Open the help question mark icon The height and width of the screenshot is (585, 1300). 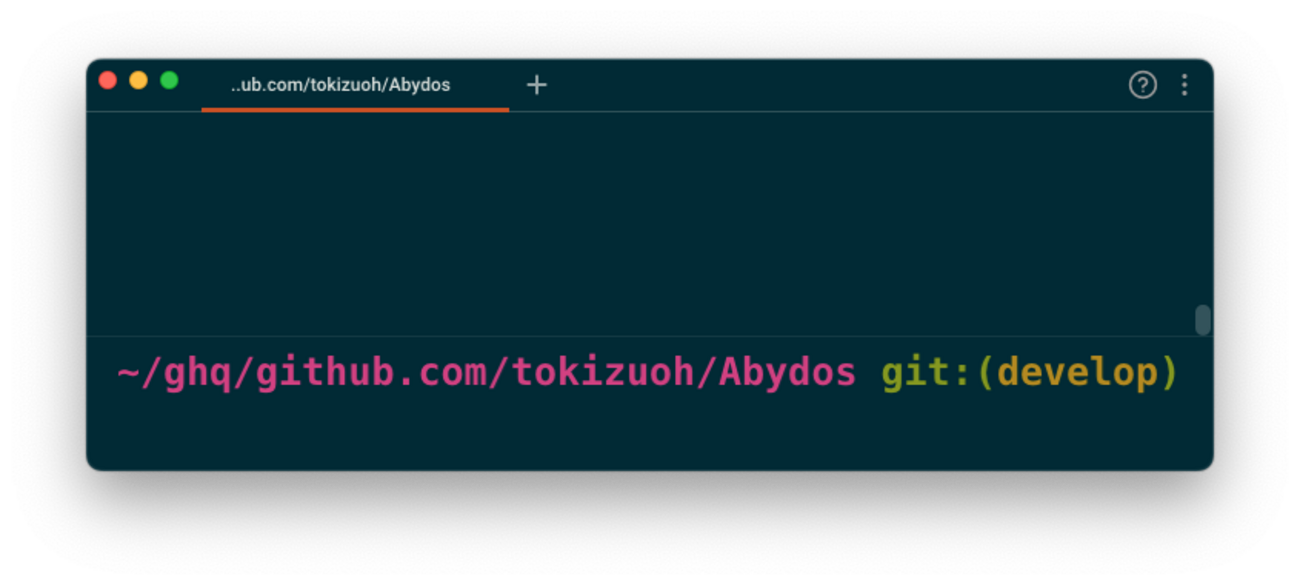1142,85
